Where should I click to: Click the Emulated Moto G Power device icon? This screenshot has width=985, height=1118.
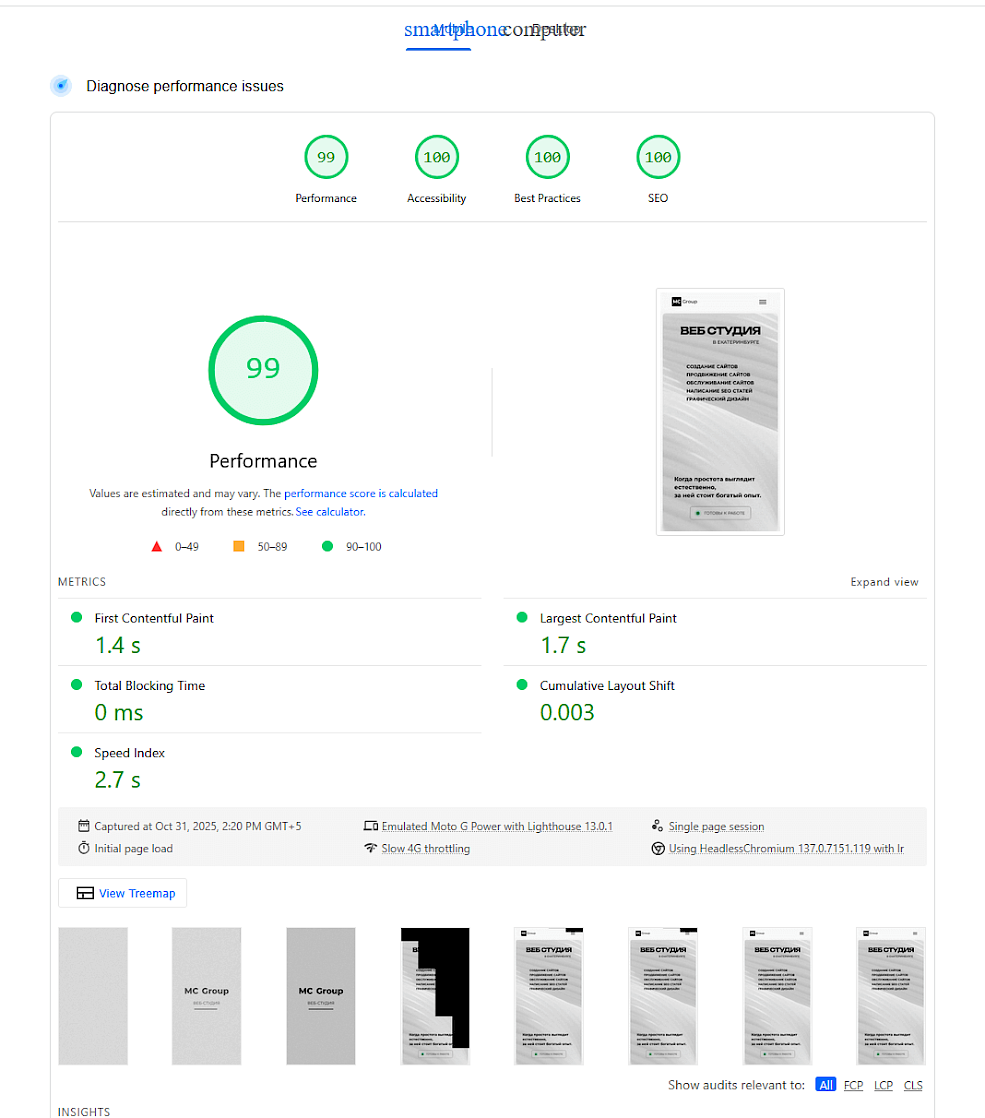click(x=371, y=826)
